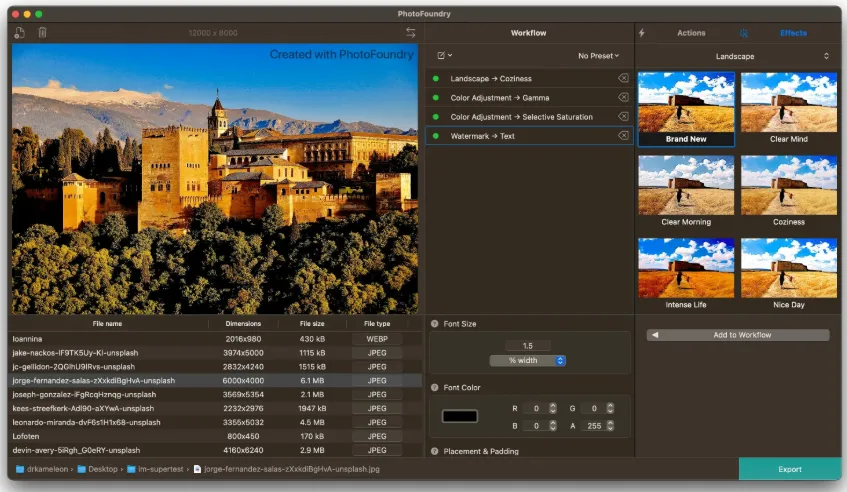Click the trash icon above the preview
This screenshot has height=492, width=847.
pos(42,33)
